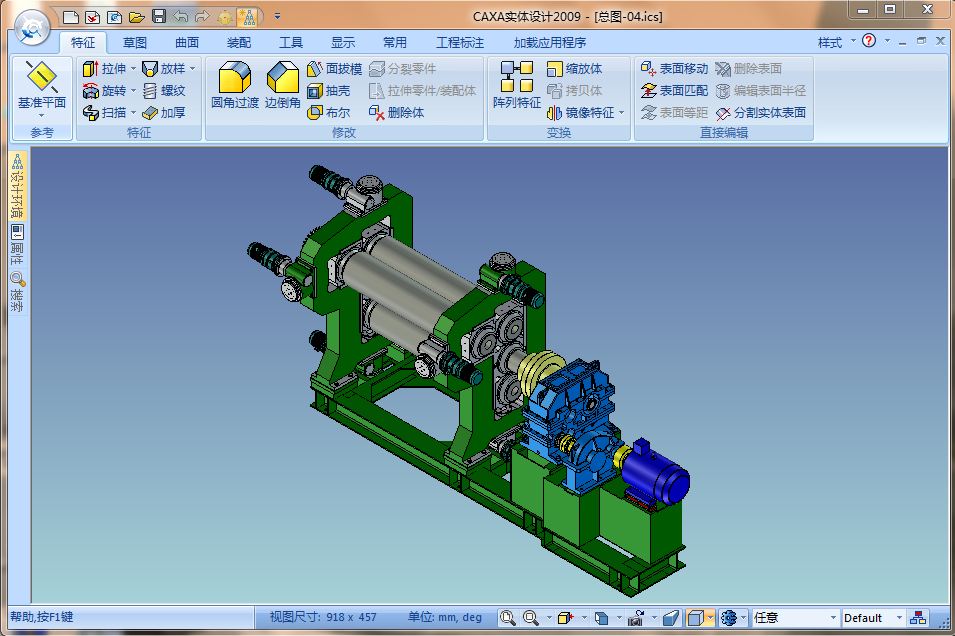The width and height of the screenshot is (955, 636).
Task: Open the 属性 properties side panel tab
Action: click(17, 244)
